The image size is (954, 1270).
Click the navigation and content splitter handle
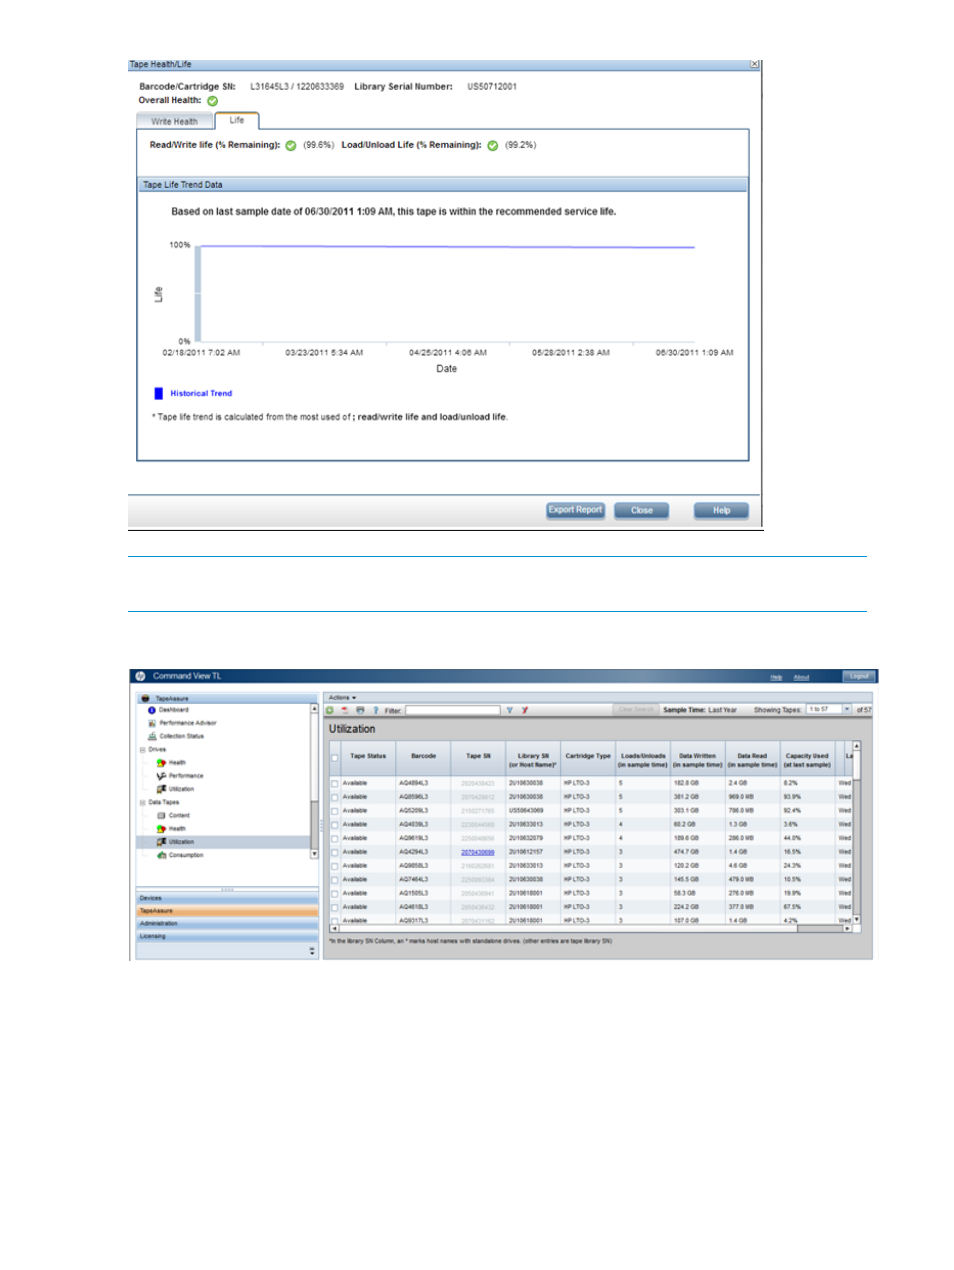[x=322, y=826]
